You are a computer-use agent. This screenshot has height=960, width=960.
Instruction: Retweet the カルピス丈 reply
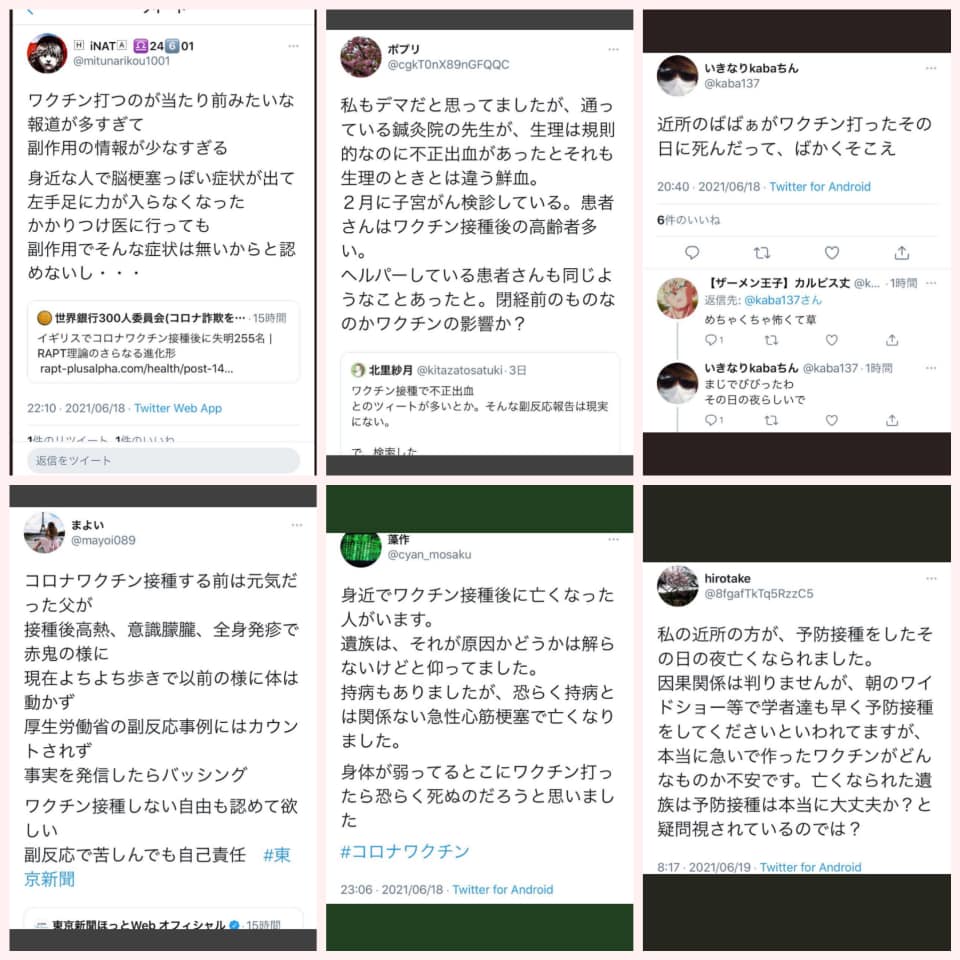[x=771, y=340]
